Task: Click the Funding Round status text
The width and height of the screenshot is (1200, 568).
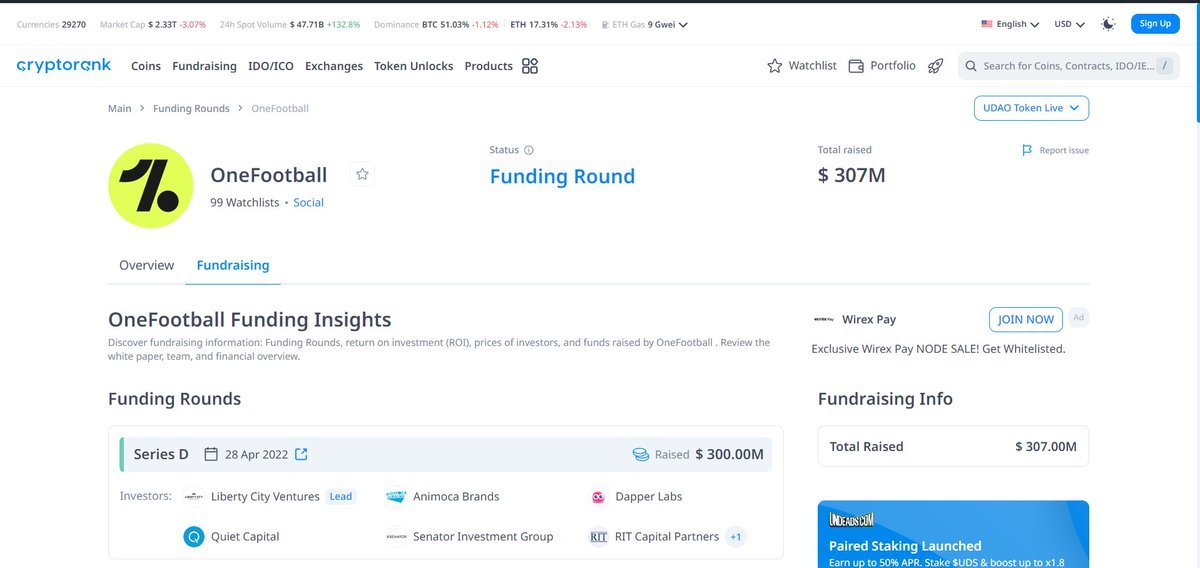Action: 562,177
